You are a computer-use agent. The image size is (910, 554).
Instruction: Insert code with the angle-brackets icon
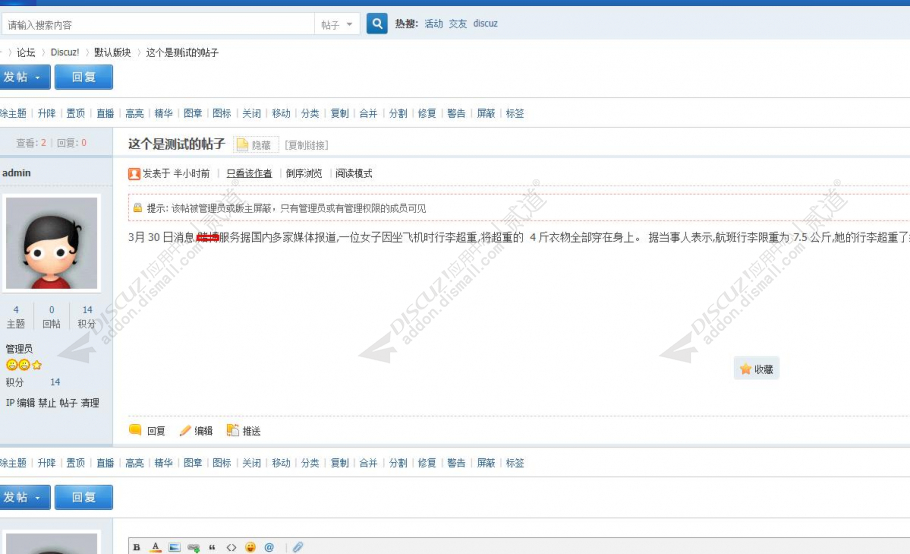point(231,547)
